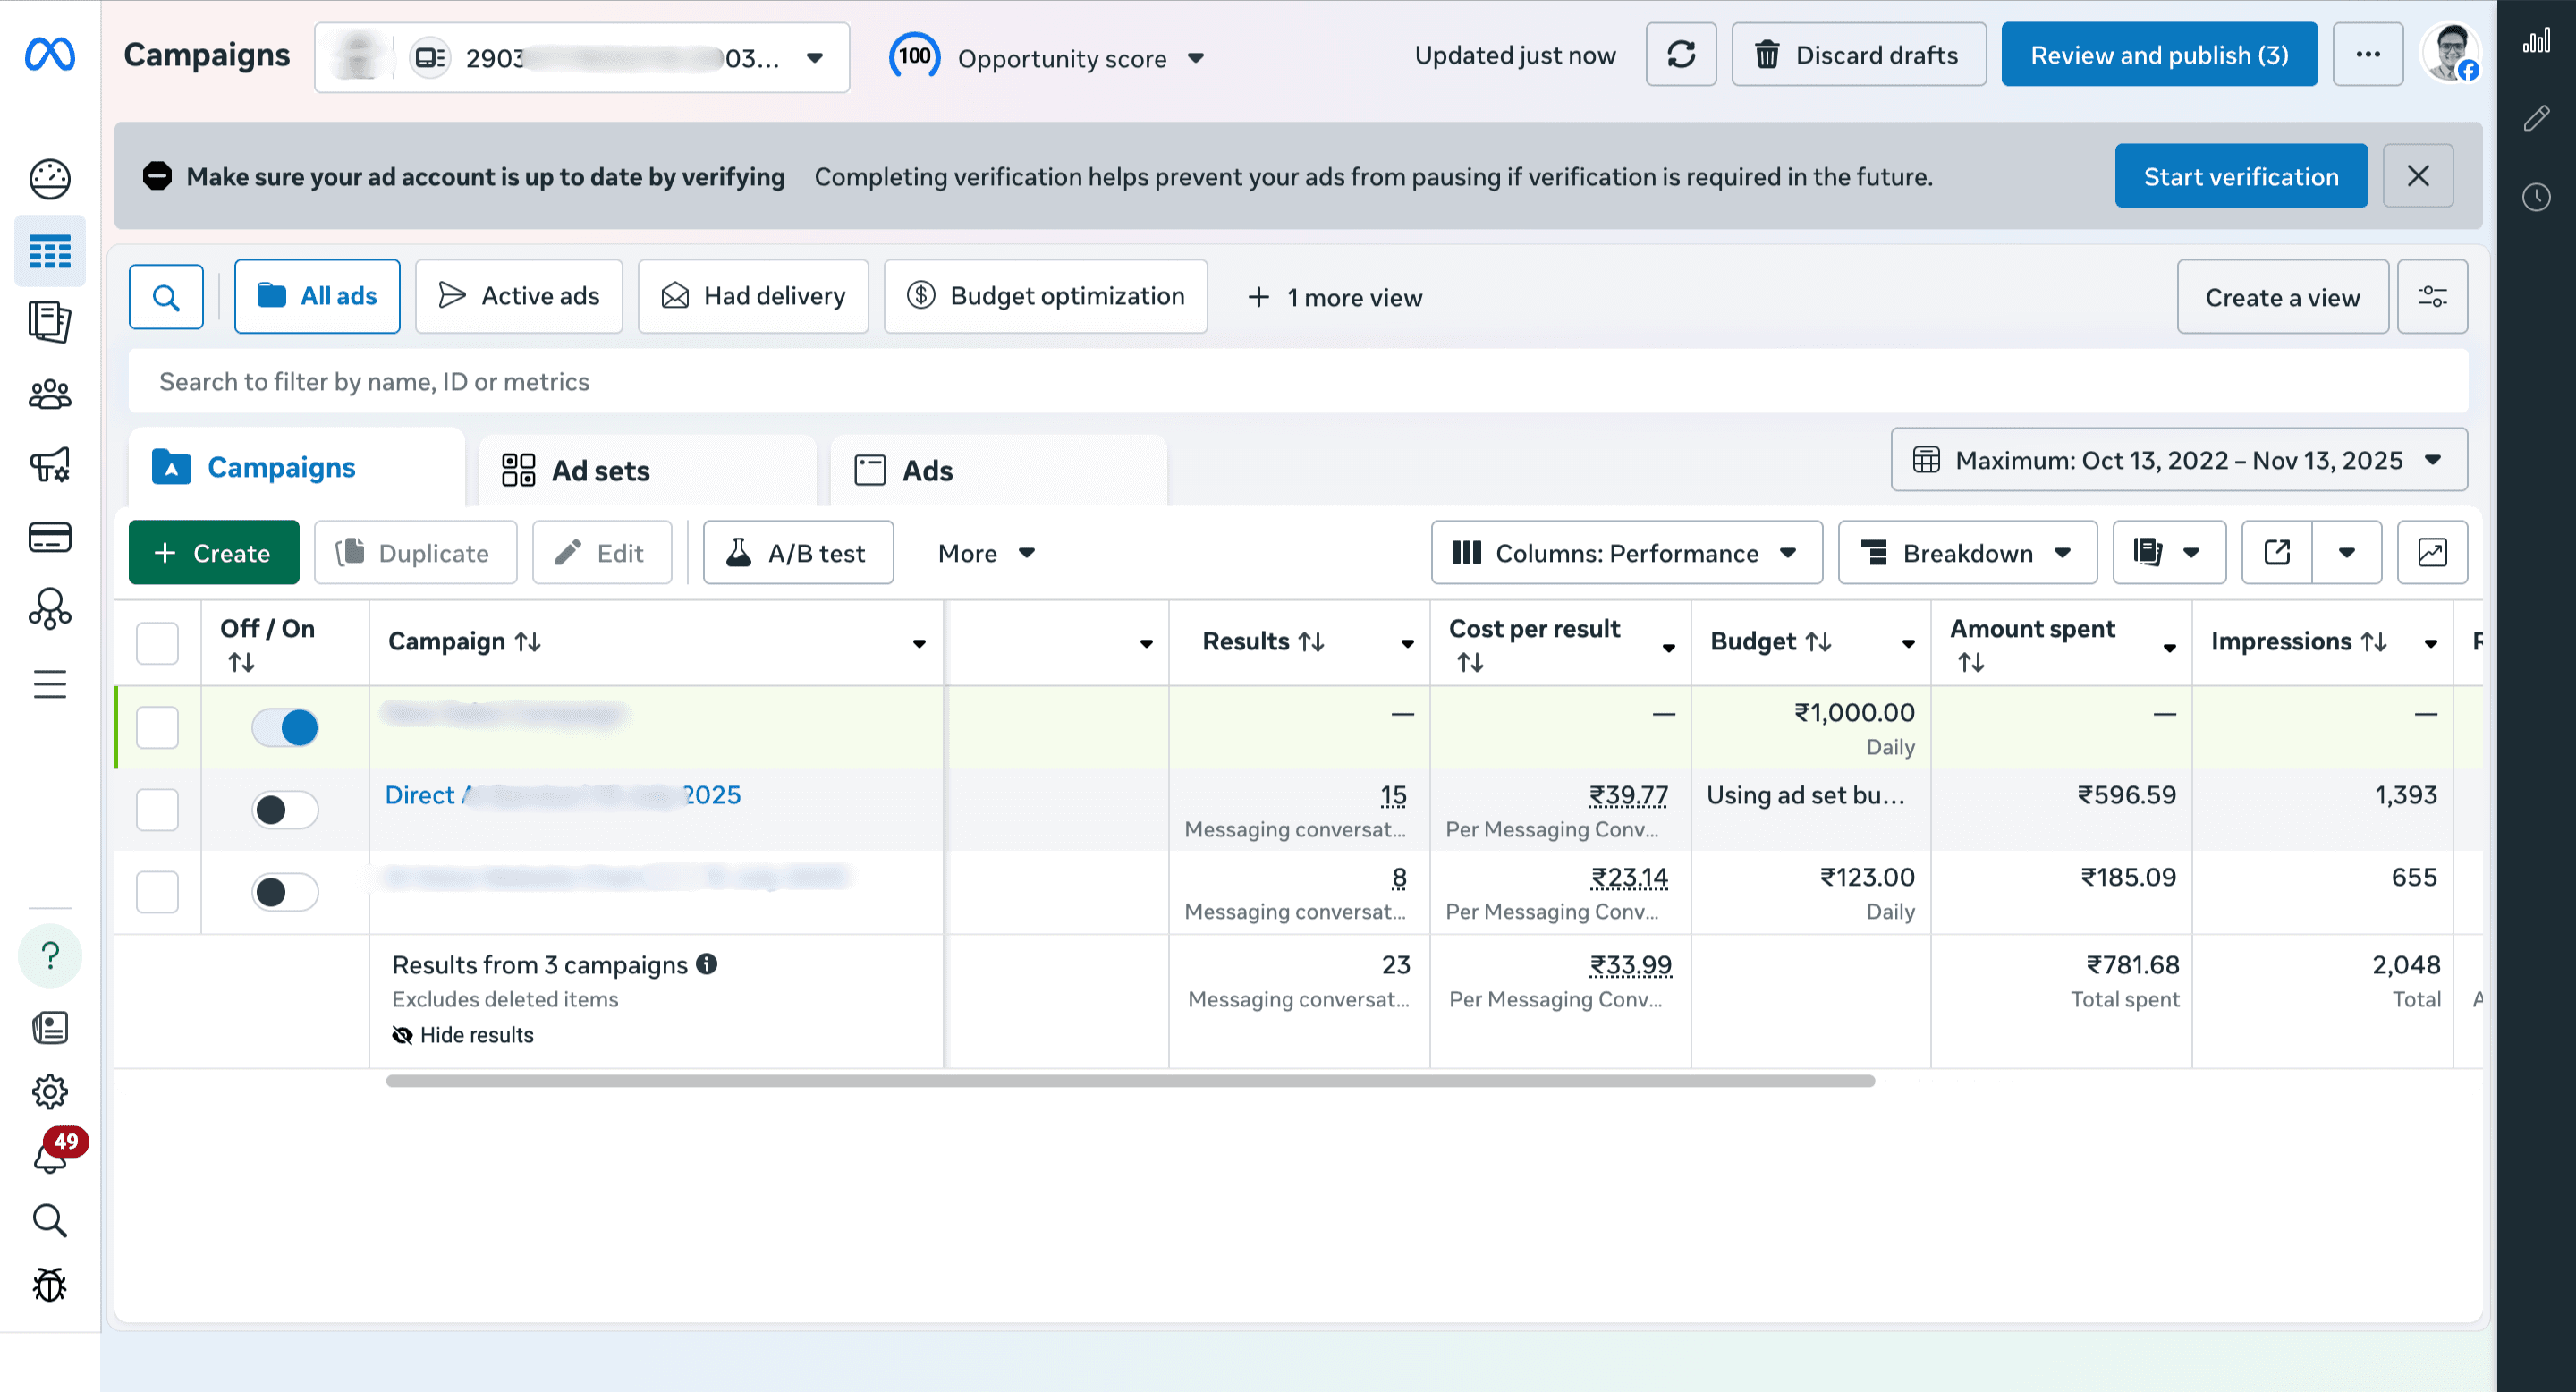Viewport: 2576px width, 1392px height.
Task: Select the checkbox for the second campaign row
Action: [x=157, y=810]
